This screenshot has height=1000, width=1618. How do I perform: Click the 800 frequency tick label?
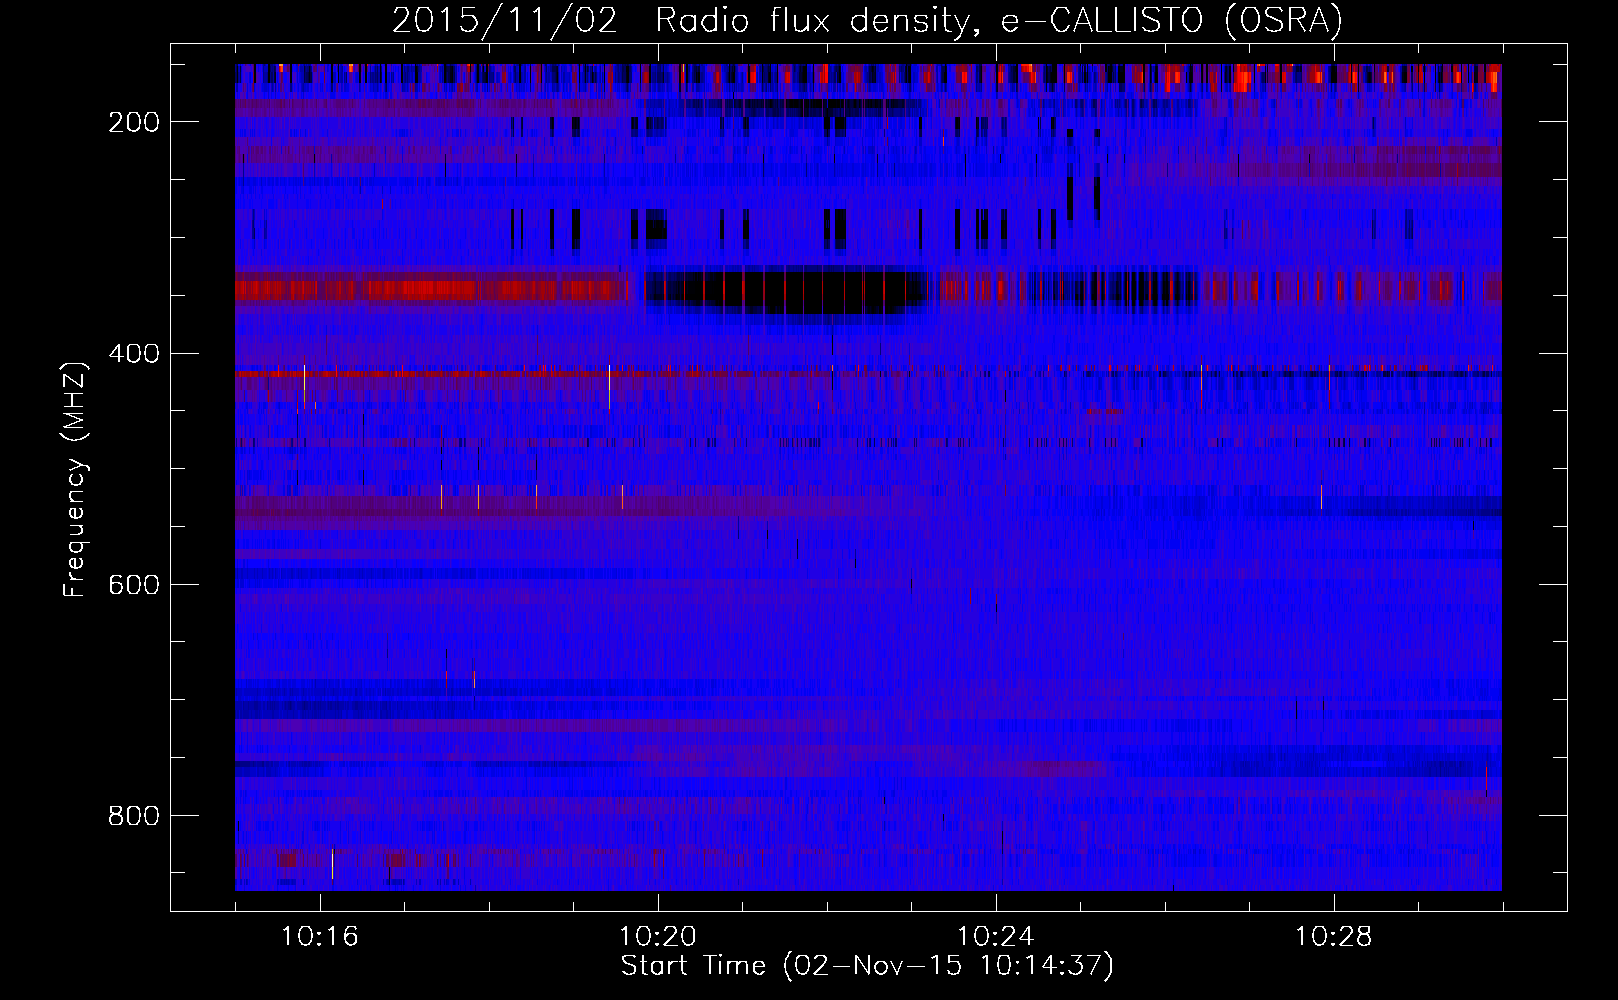pyautogui.click(x=134, y=816)
